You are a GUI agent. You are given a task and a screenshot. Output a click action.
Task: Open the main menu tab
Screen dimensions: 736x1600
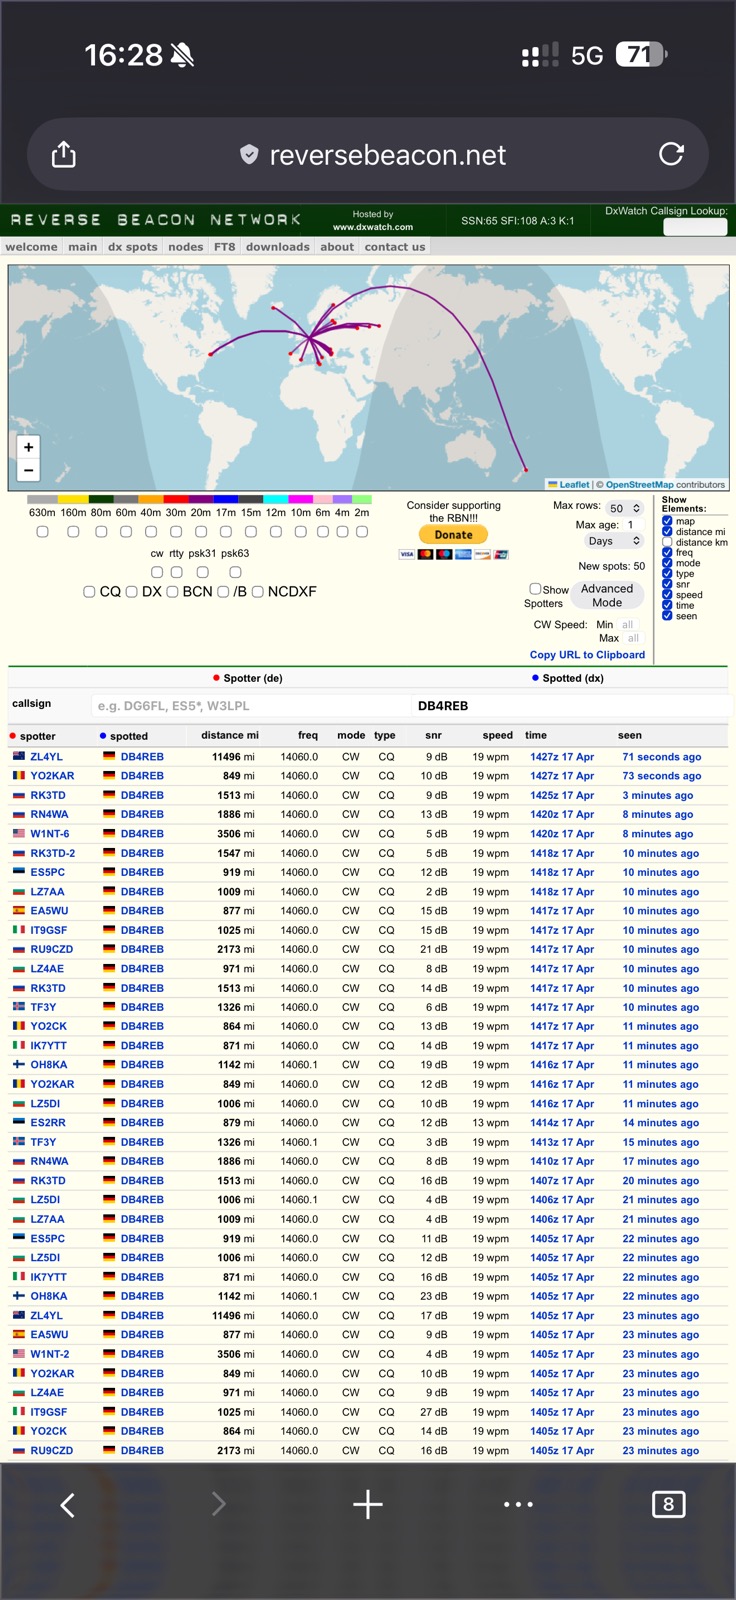pos(83,247)
